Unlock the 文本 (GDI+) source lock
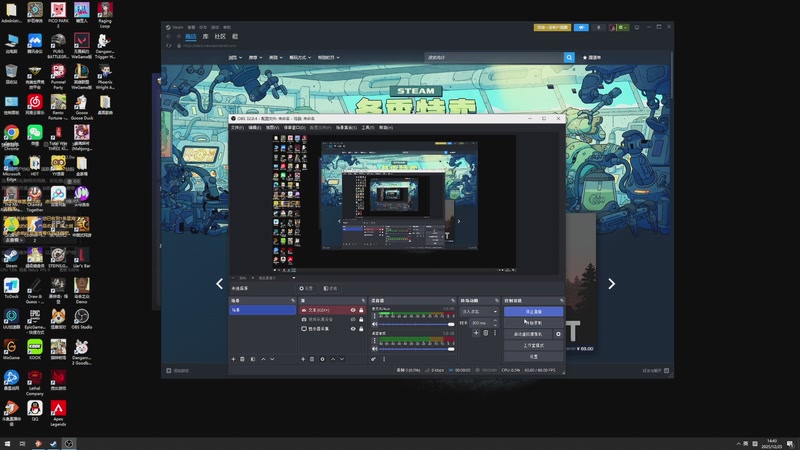The image size is (800, 450). coord(361,310)
